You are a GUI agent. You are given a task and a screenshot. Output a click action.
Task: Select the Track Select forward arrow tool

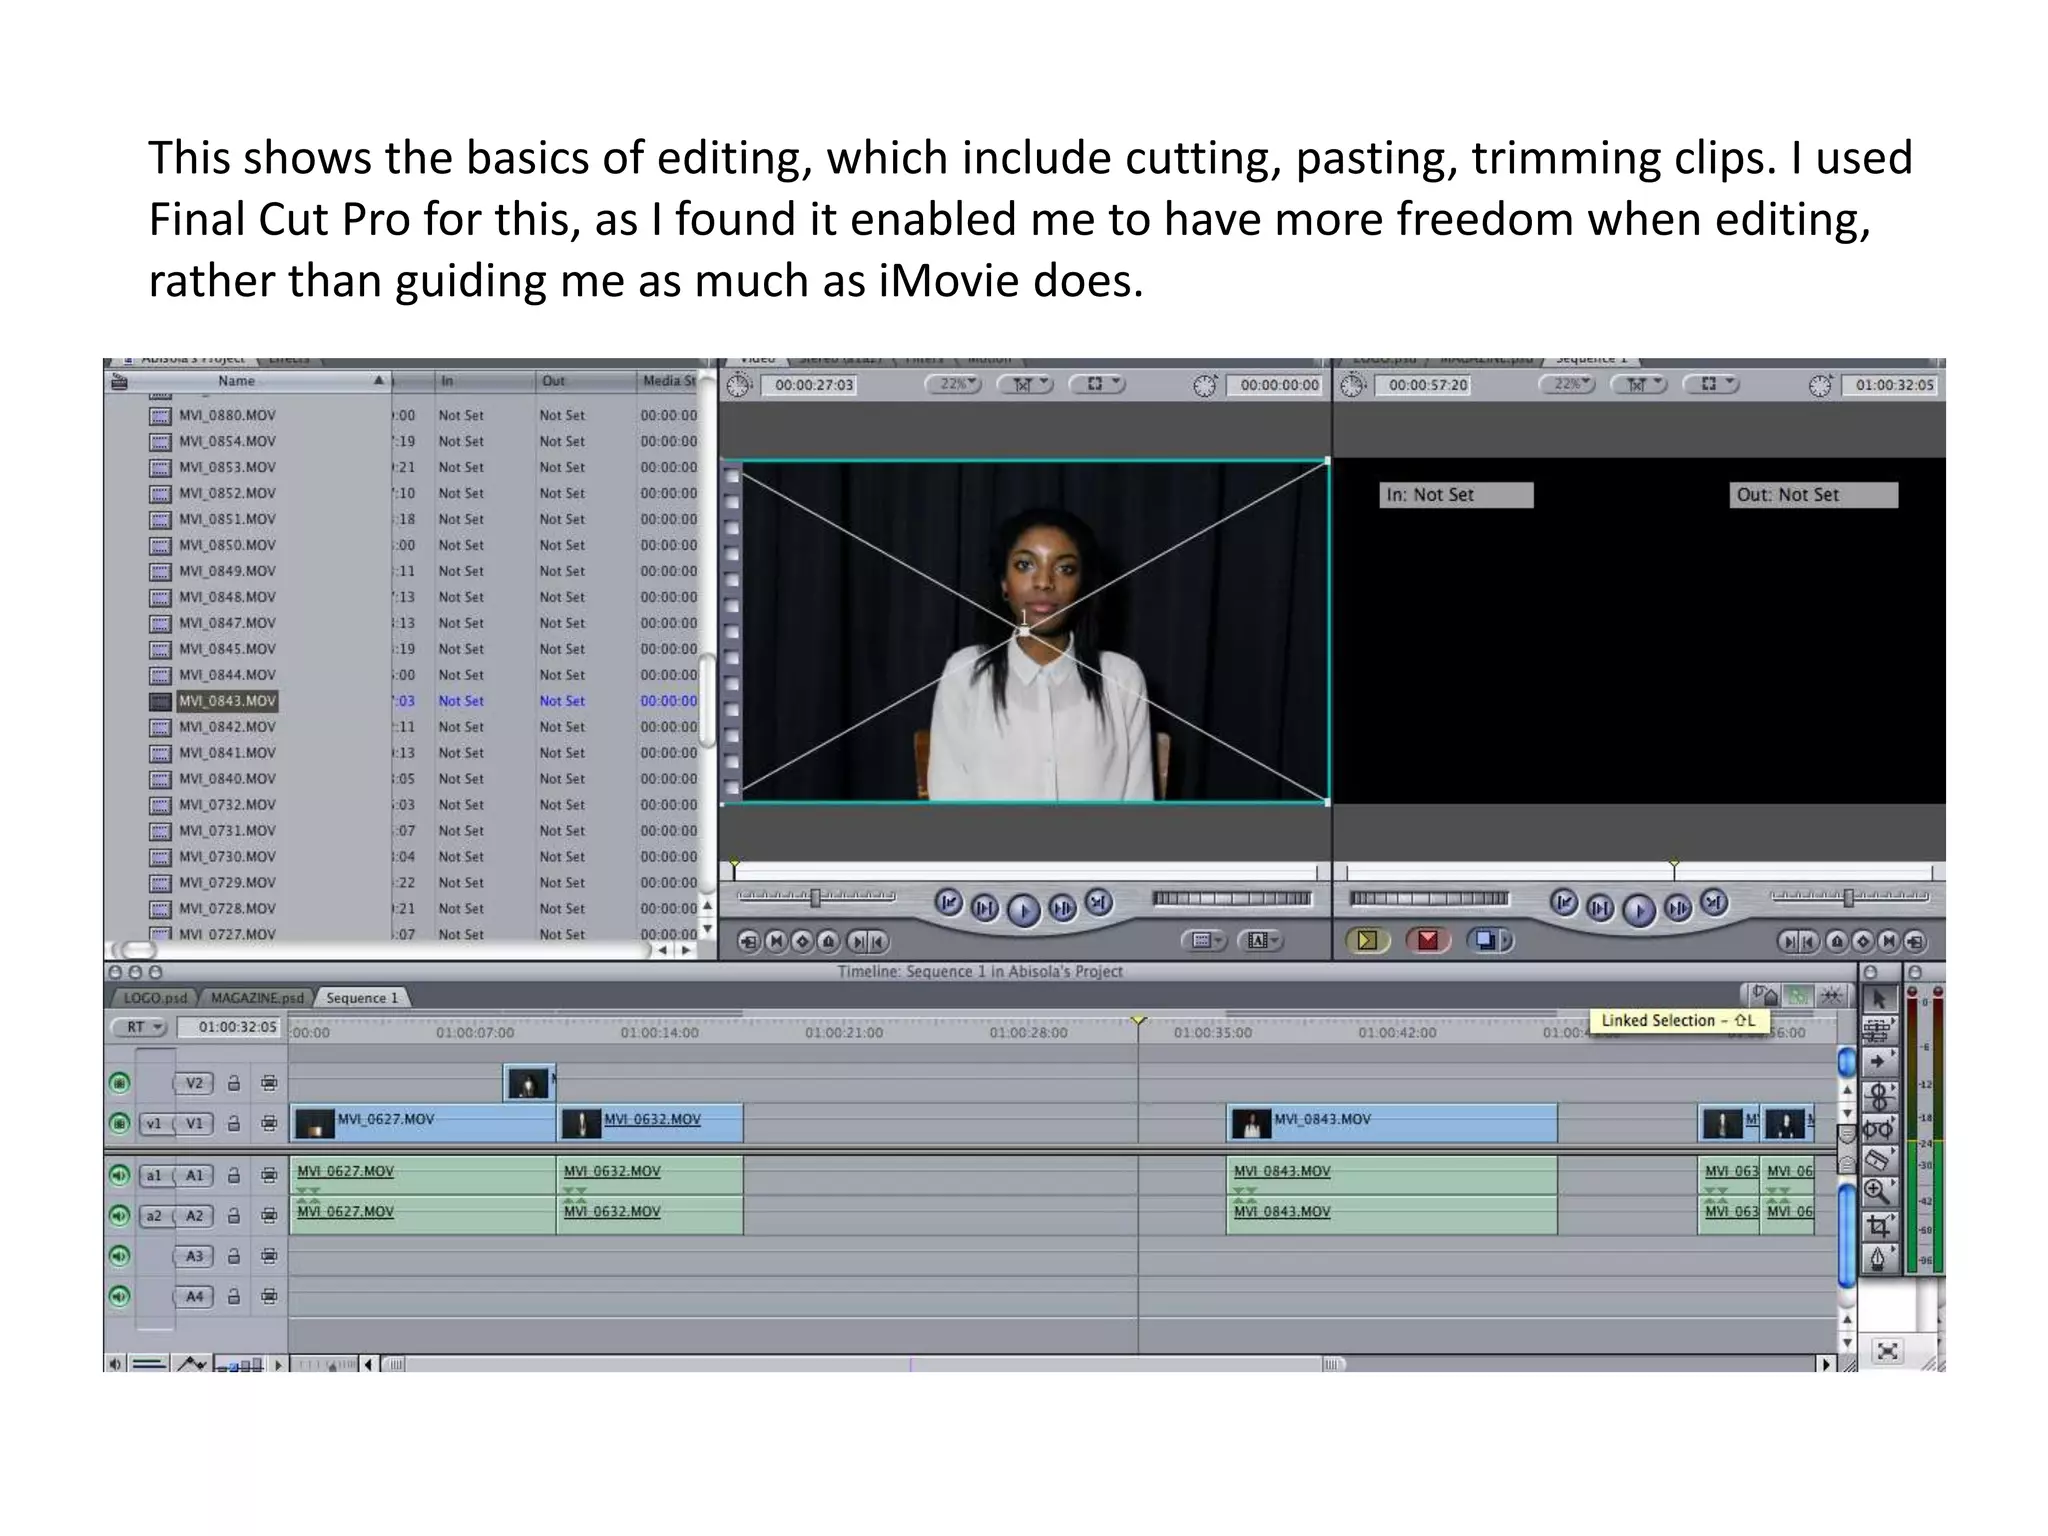pyautogui.click(x=1878, y=1061)
